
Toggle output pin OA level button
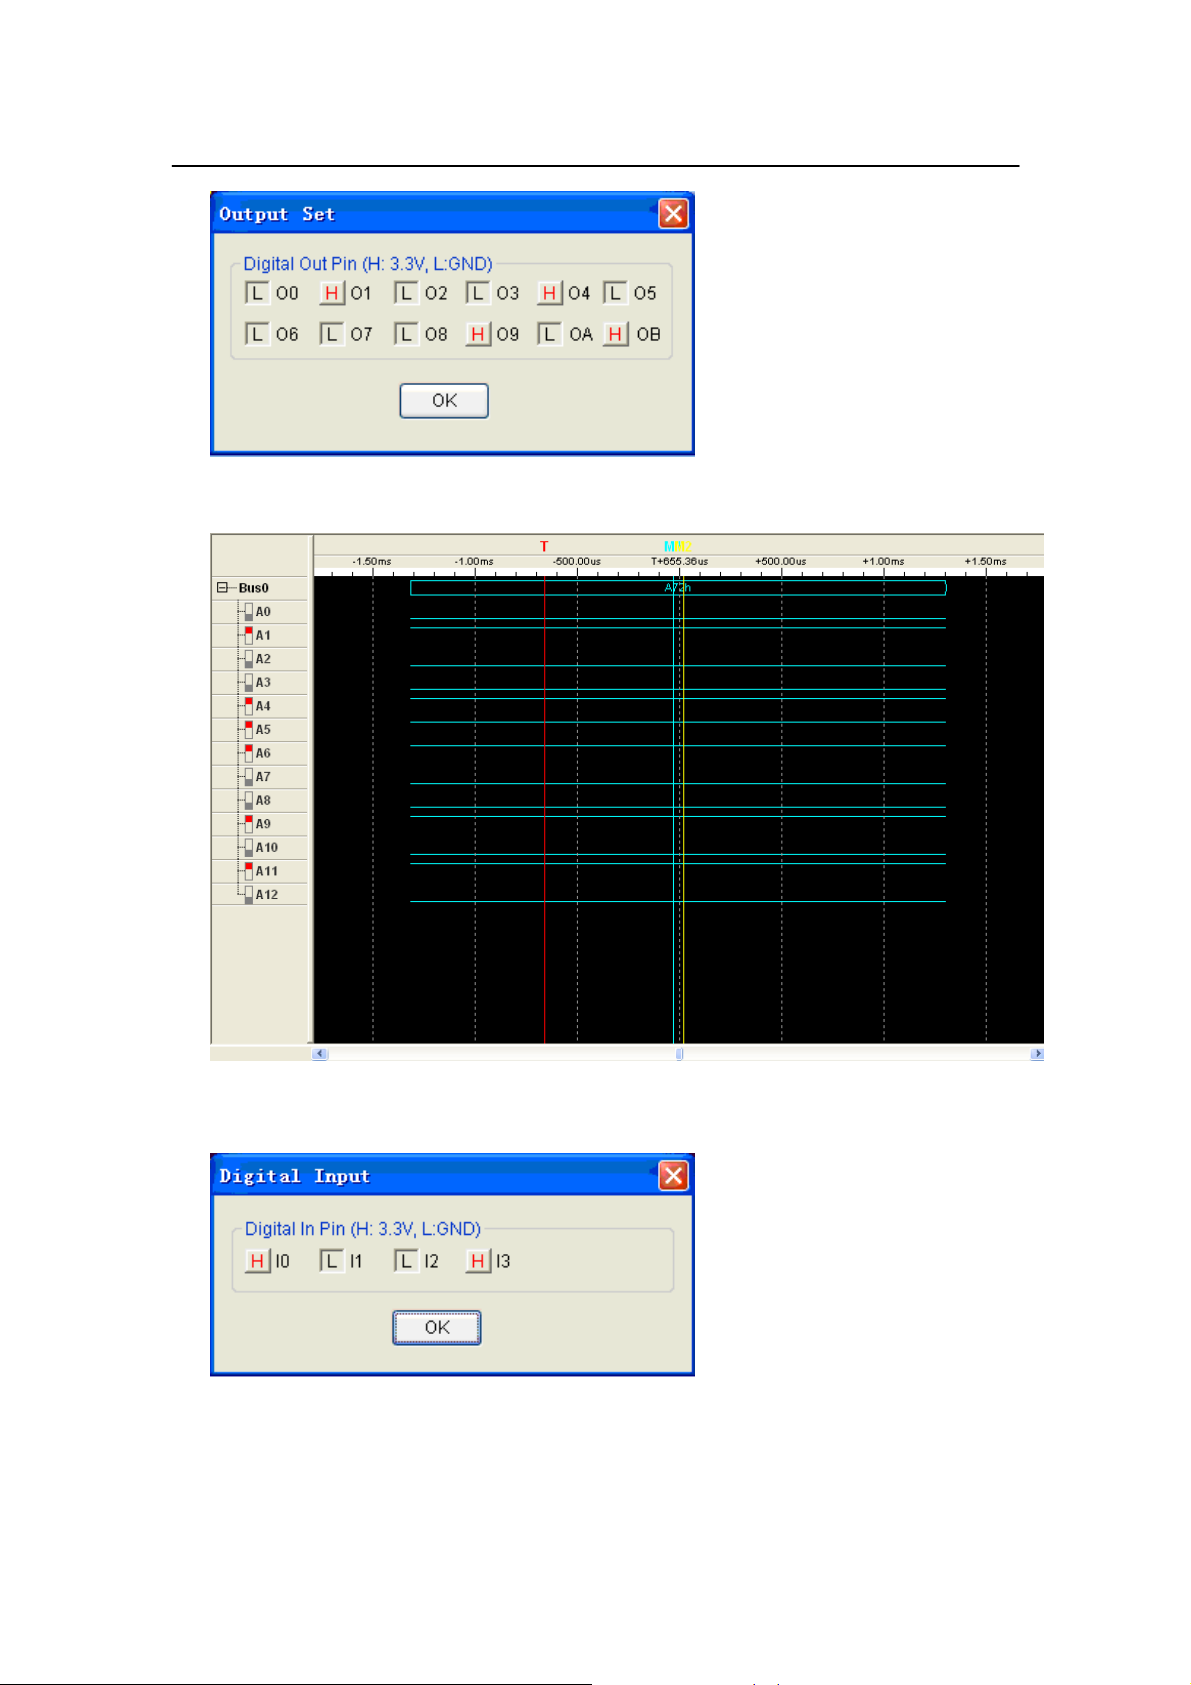tap(550, 334)
